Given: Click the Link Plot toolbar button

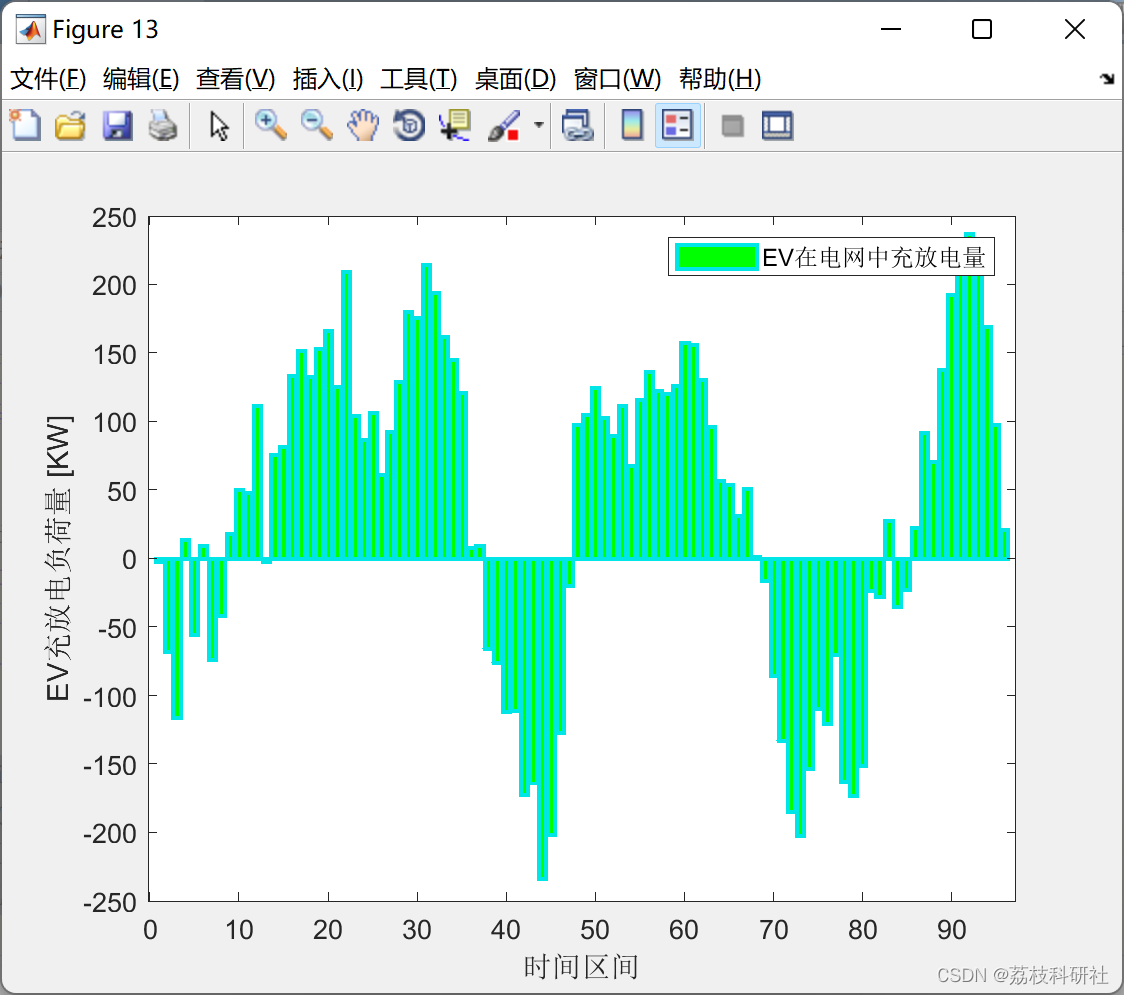Looking at the screenshot, I should [x=578, y=125].
